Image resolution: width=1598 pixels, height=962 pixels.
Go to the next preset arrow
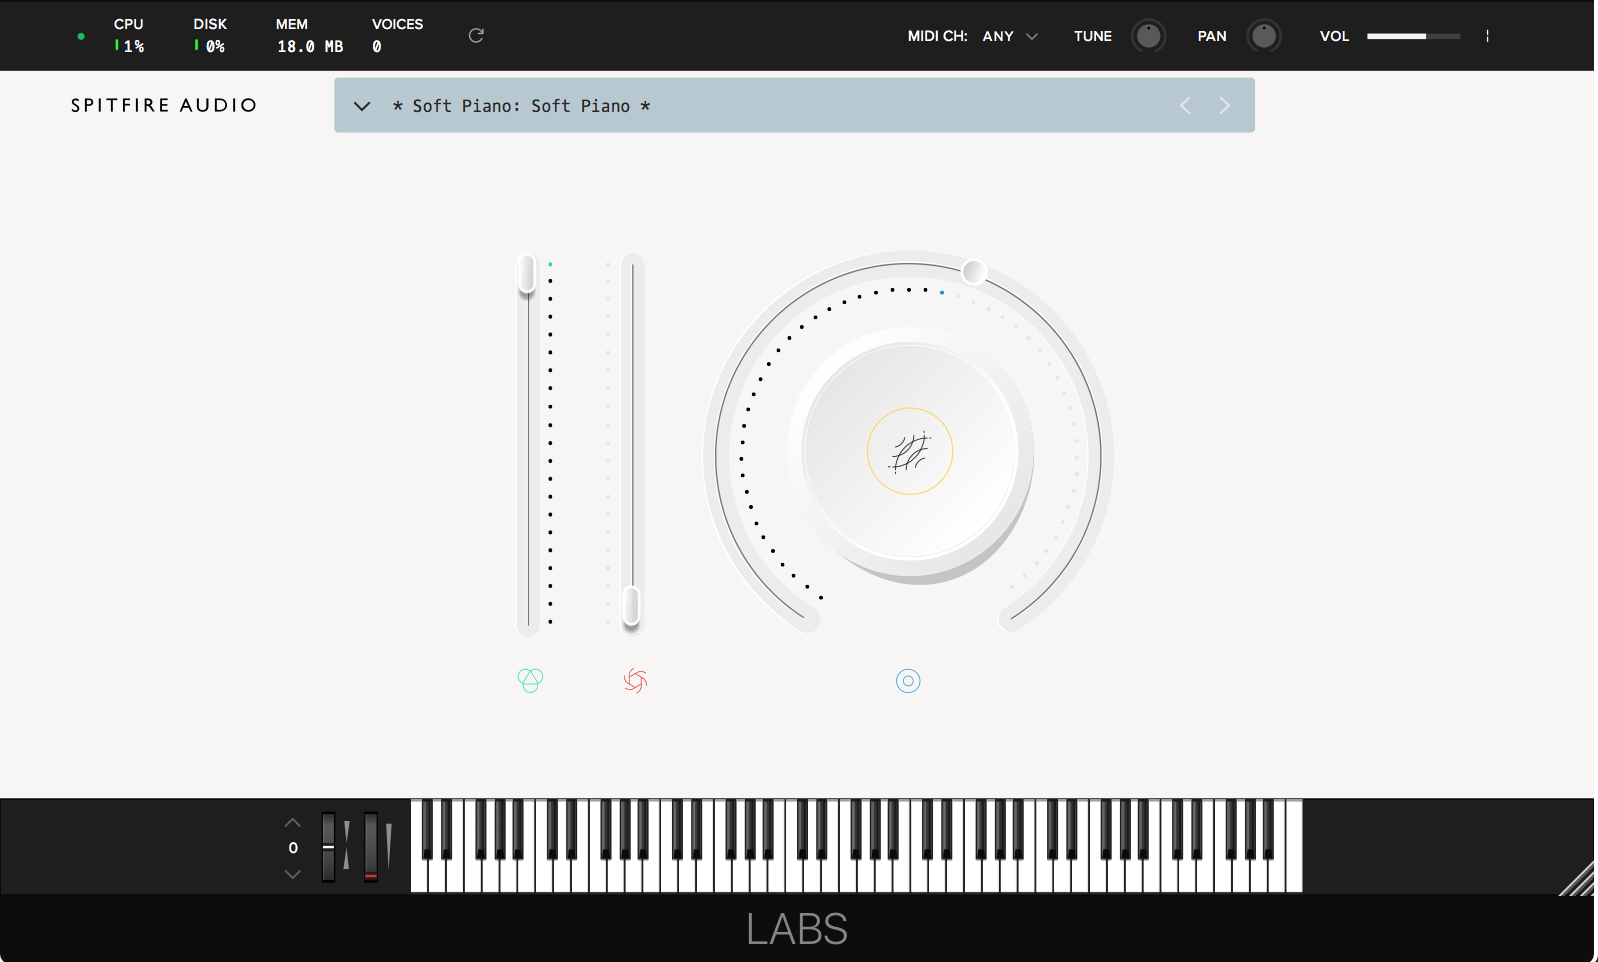1224,105
